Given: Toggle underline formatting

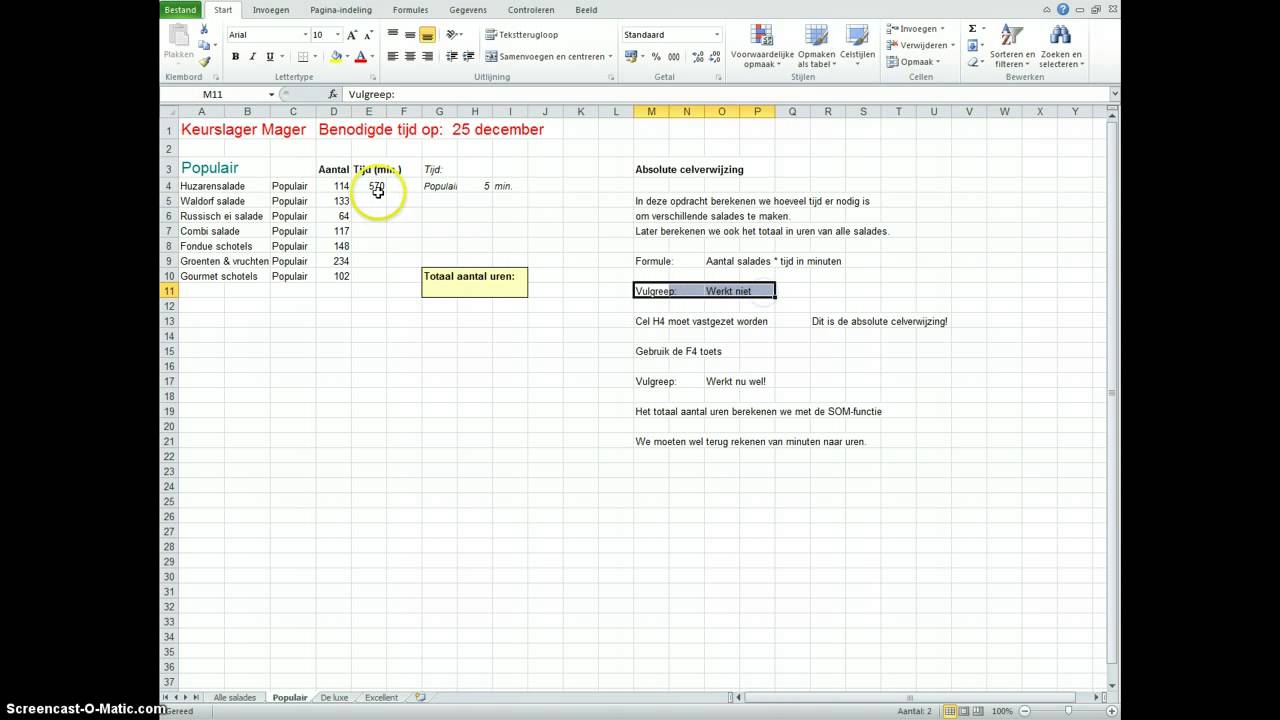Looking at the screenshot, I should click(x=270, y=57).
